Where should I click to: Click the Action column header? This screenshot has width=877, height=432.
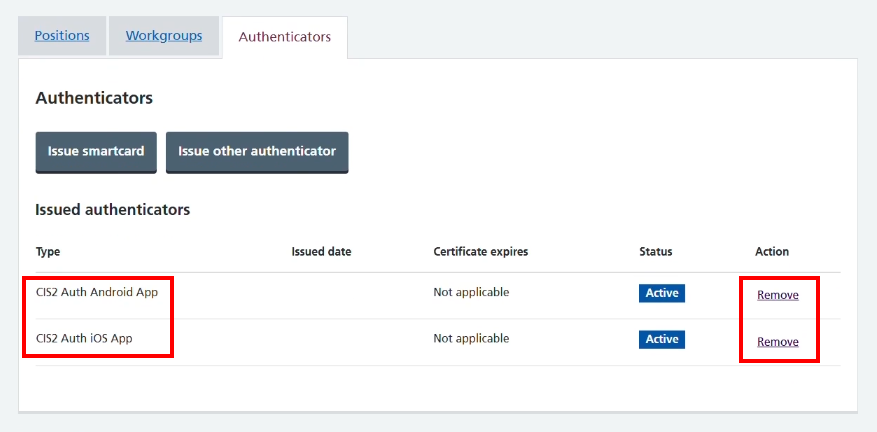pos(772,252)
